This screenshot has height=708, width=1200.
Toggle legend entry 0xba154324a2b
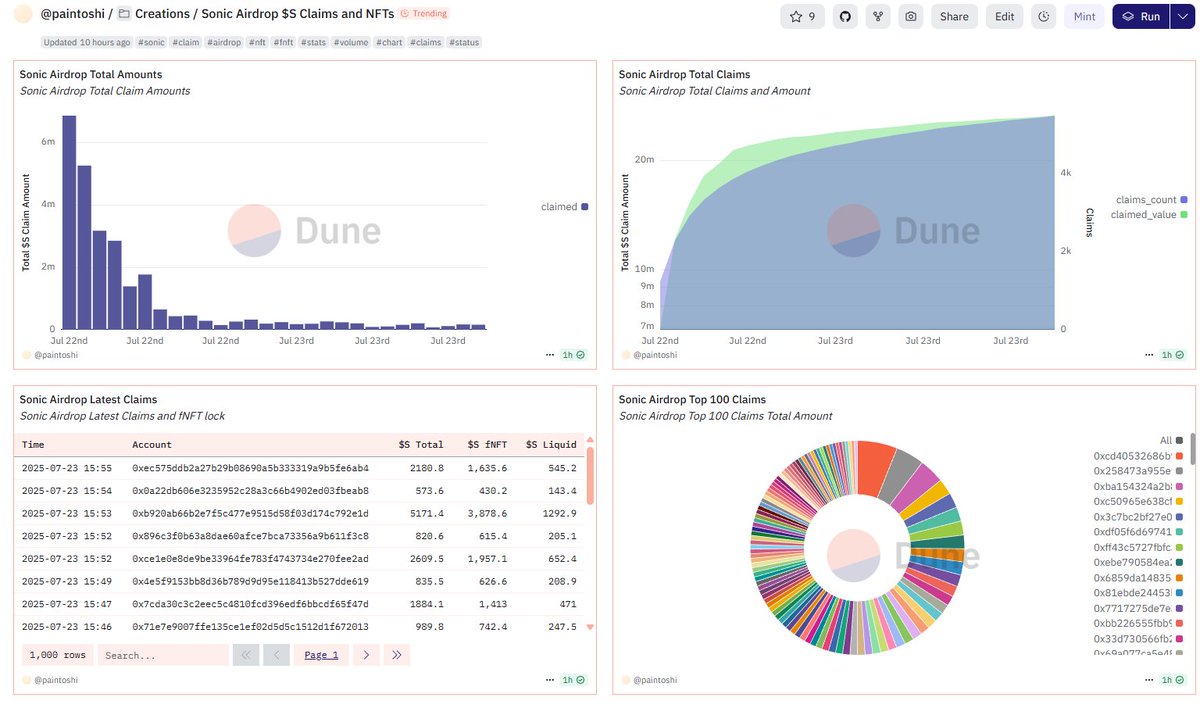coord(1139,486)
